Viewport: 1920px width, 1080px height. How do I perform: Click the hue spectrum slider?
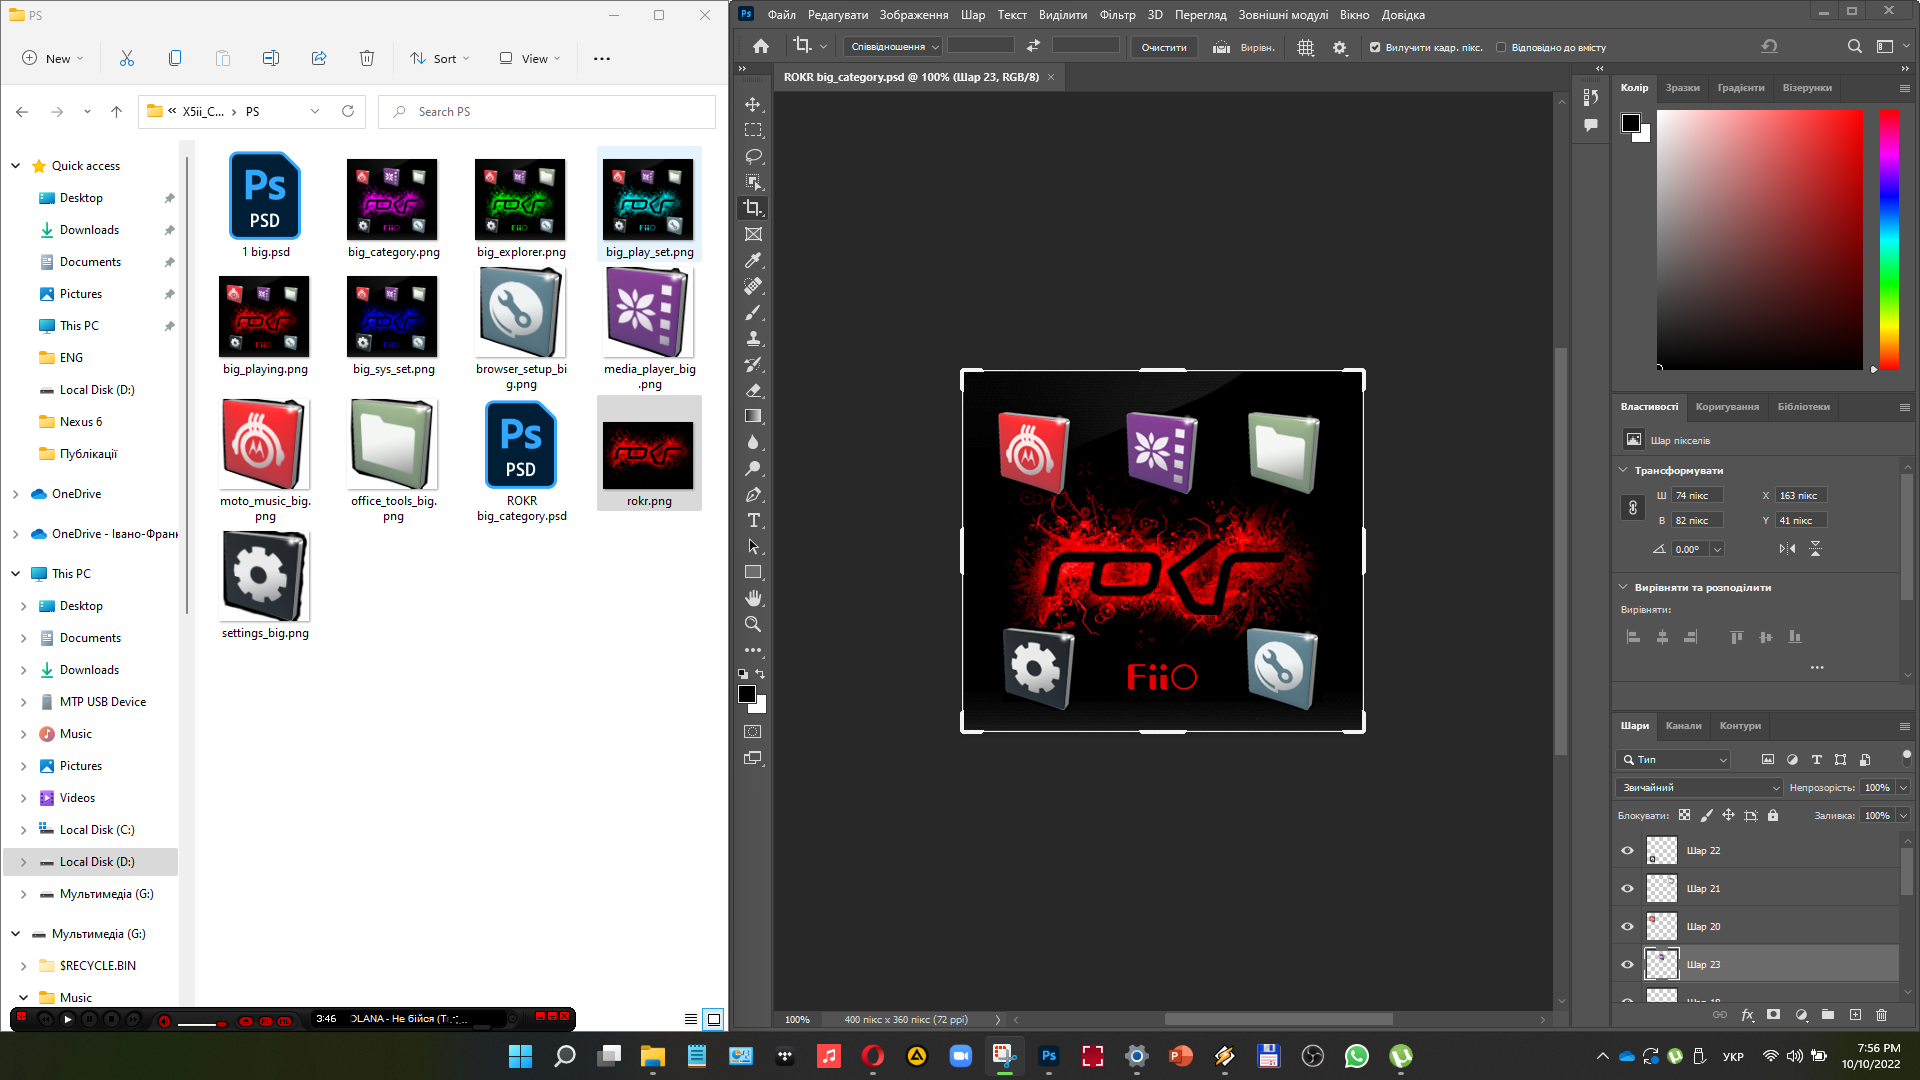(x=1889, y=239)
